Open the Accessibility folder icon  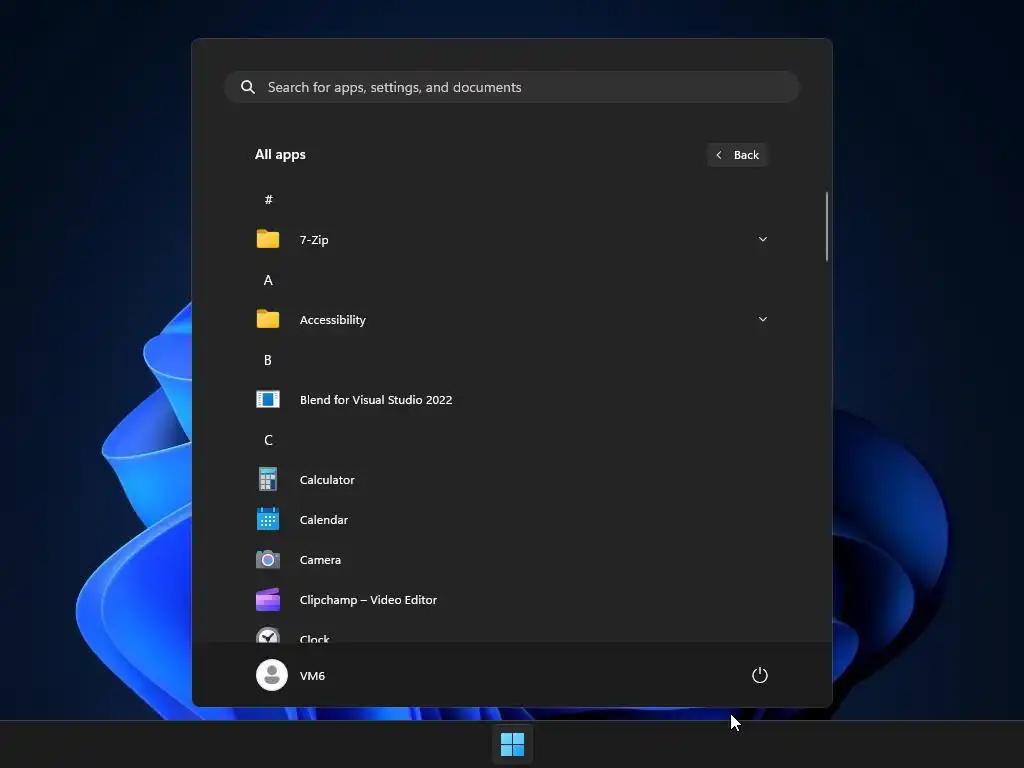268,319
